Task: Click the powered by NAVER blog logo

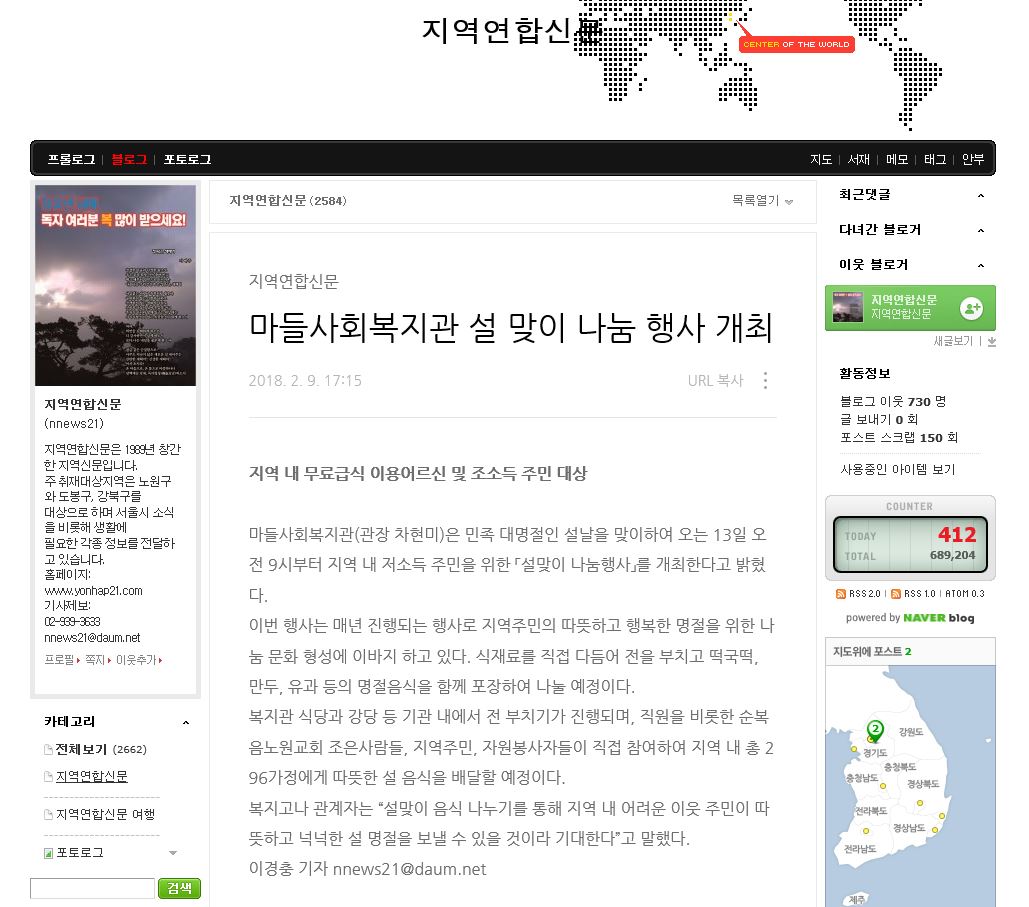Action: click(909, 618)
